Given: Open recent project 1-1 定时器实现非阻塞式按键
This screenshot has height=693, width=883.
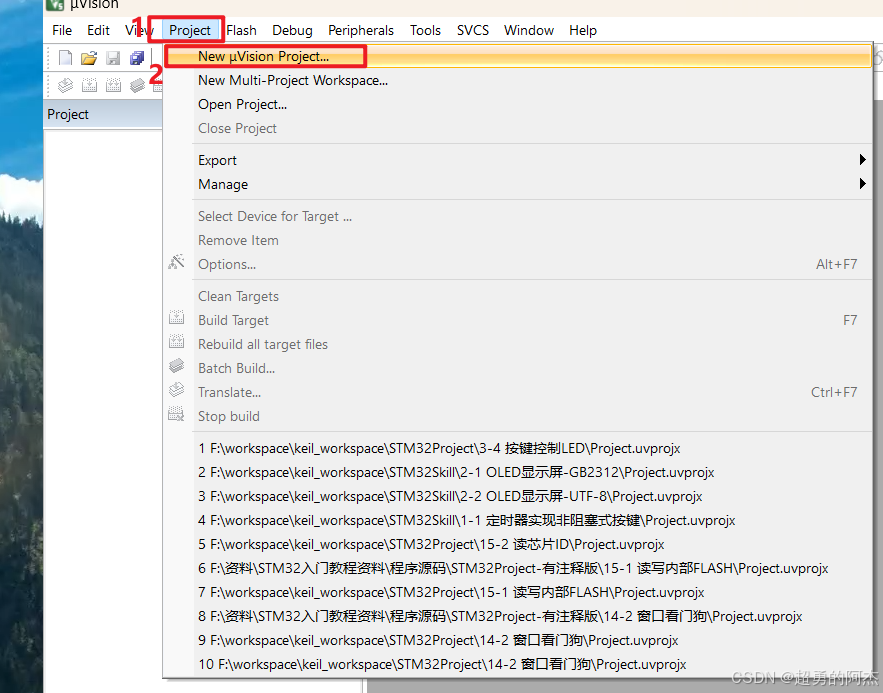Looking at the screenshot, I should click(517, 520).
